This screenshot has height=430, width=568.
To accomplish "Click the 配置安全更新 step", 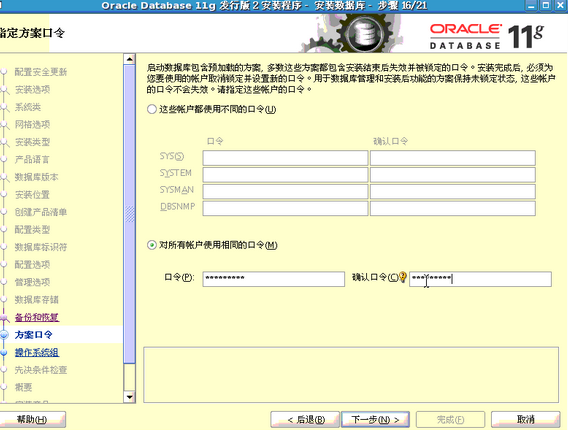I will point(41,72).
